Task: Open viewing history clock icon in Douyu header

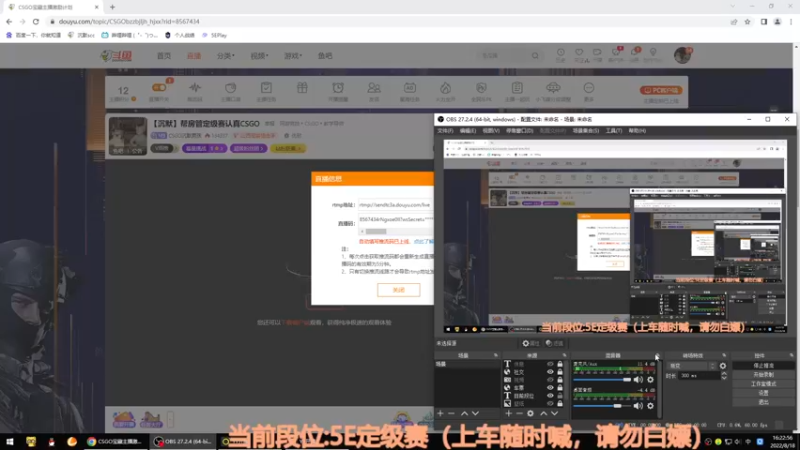Action: click(x=561, y=53)
